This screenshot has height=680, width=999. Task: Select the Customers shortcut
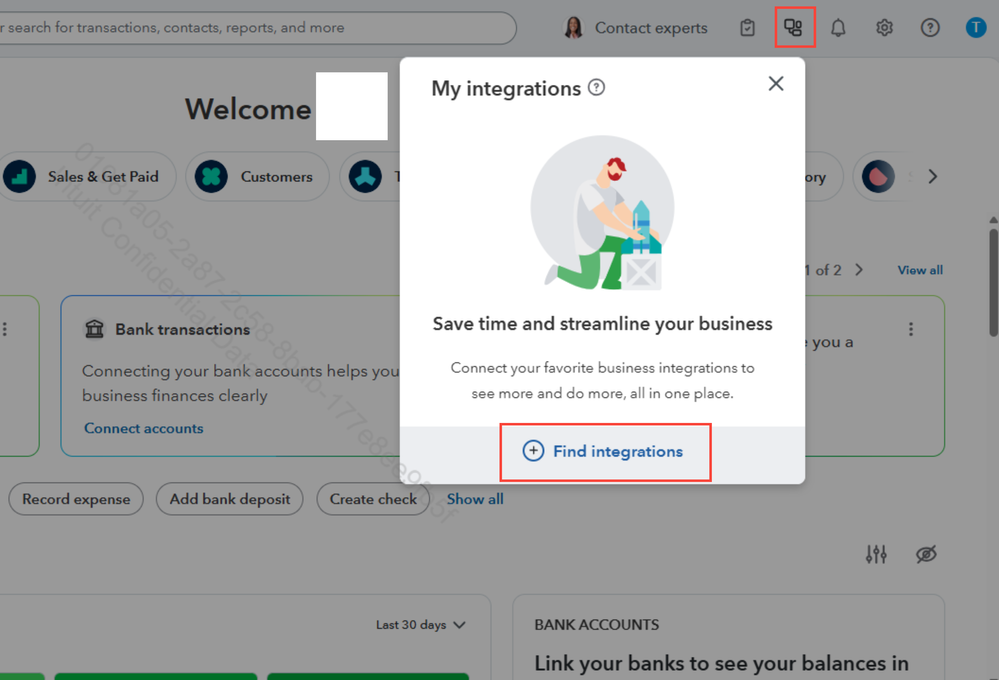pos(257,177)
